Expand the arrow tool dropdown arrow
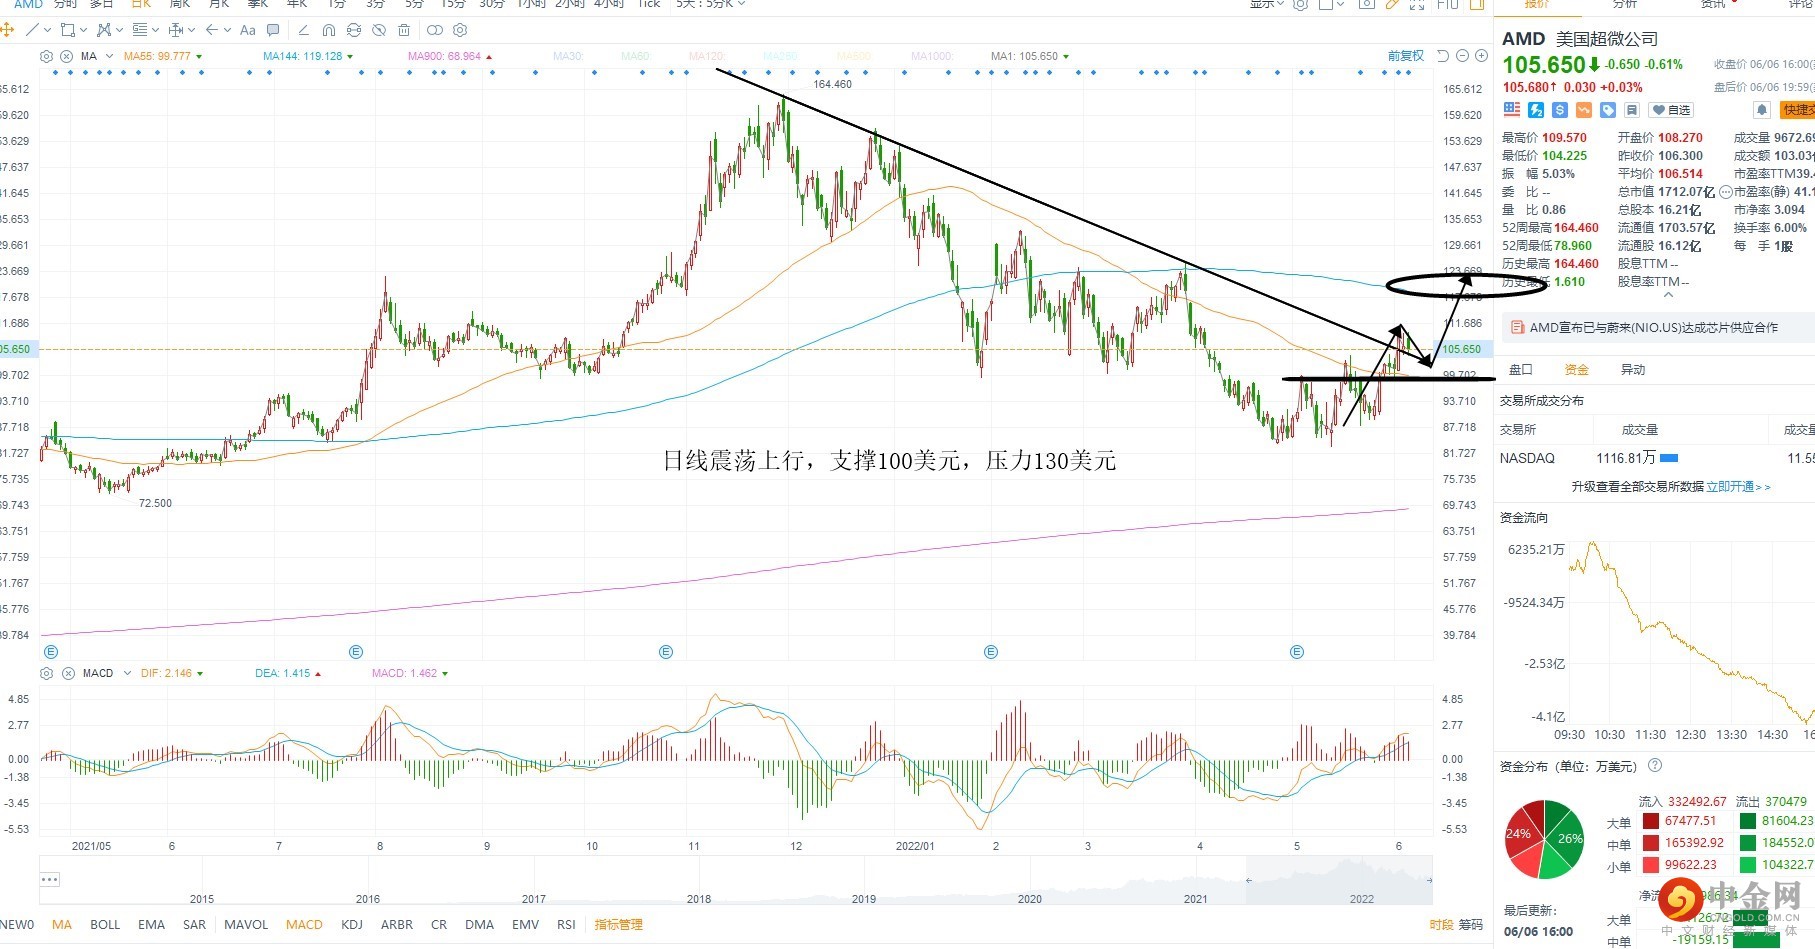Image resolution: width=1815 pixels, height=949 pixels. (227, 30)
